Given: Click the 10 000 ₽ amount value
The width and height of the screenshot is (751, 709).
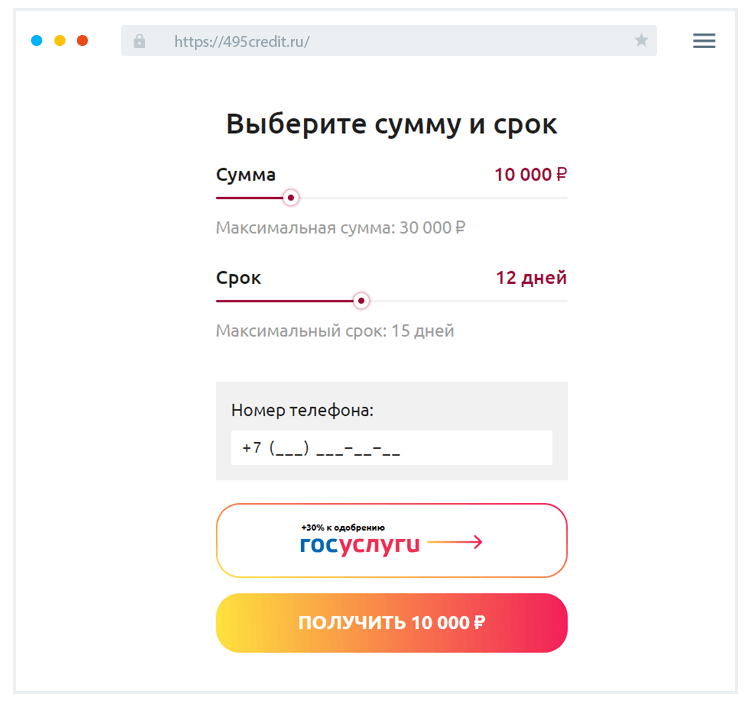Looking at the screenshot, I should [530, 175].
